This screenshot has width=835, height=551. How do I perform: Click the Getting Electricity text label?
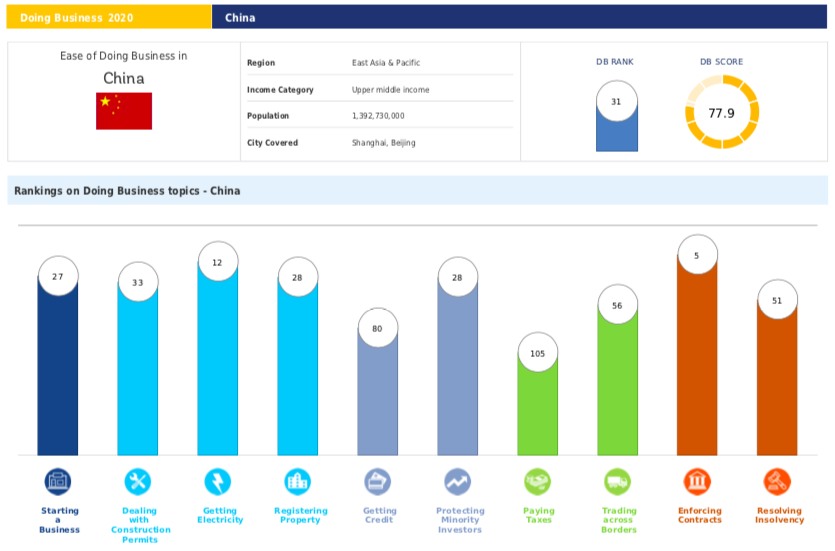click(220, 515)
